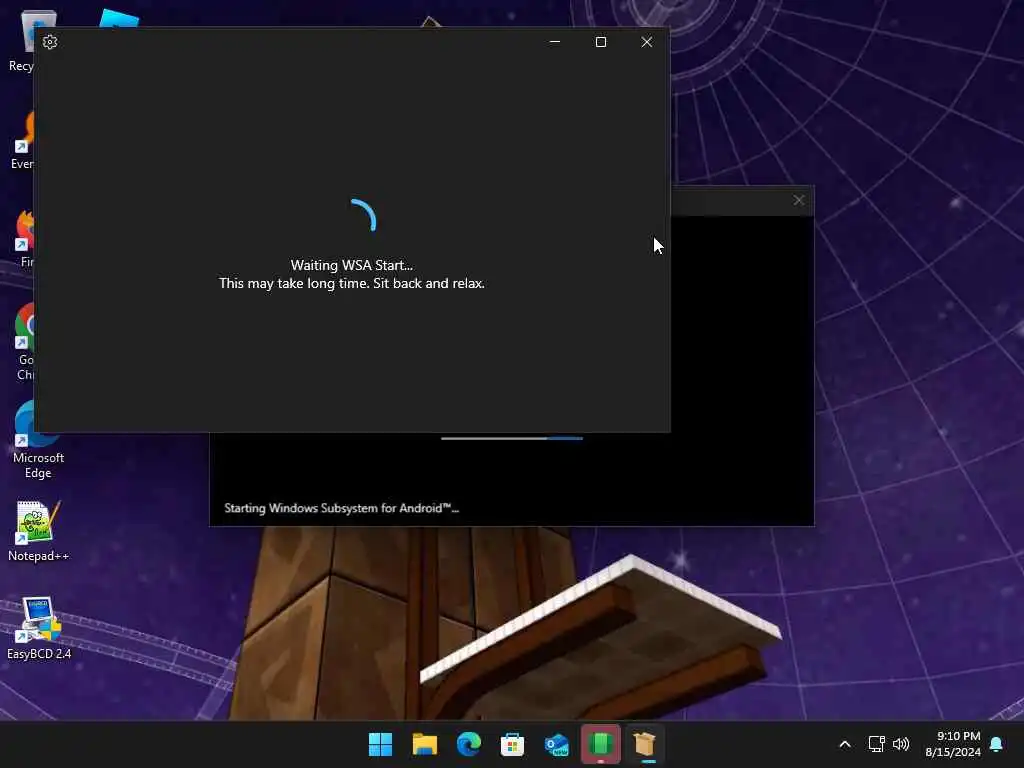Select Notepad++ desktop shortcut
Screen dimensions: 1024x768
click(38, 531)
